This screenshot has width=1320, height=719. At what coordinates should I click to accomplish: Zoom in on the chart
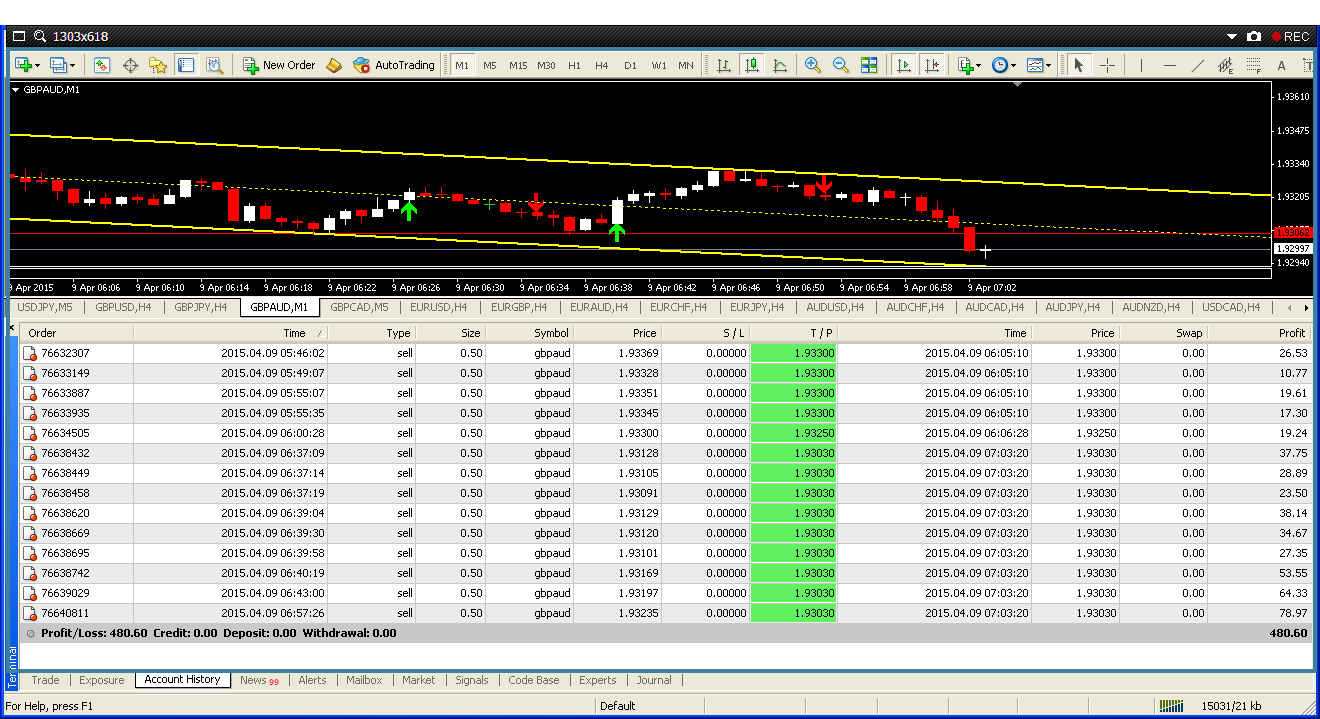[x=813, y=65]
